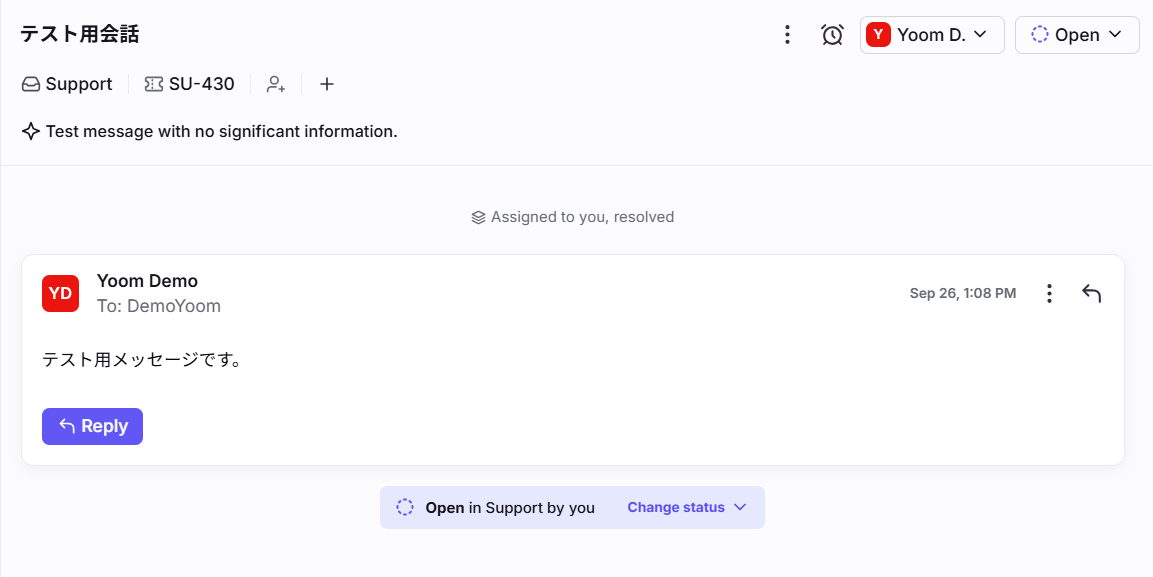Click the Yoom Demo sender name
1153x577 pixels.
[147, 281]
